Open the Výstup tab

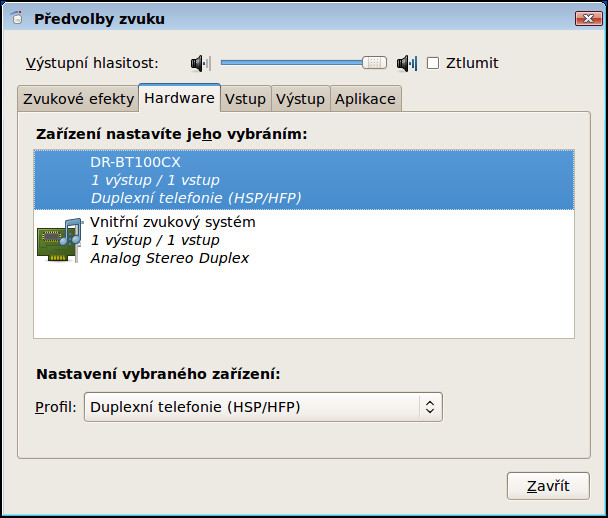click(301, 99)
